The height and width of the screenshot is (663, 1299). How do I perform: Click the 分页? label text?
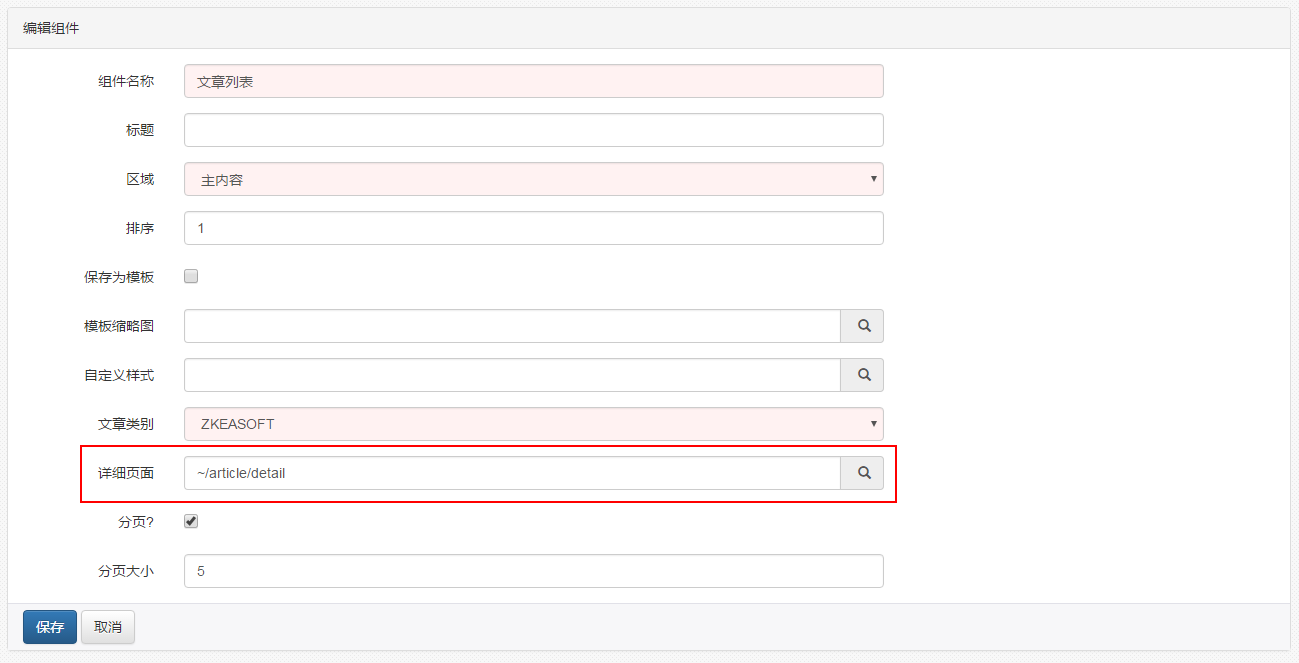pos(135,522)
